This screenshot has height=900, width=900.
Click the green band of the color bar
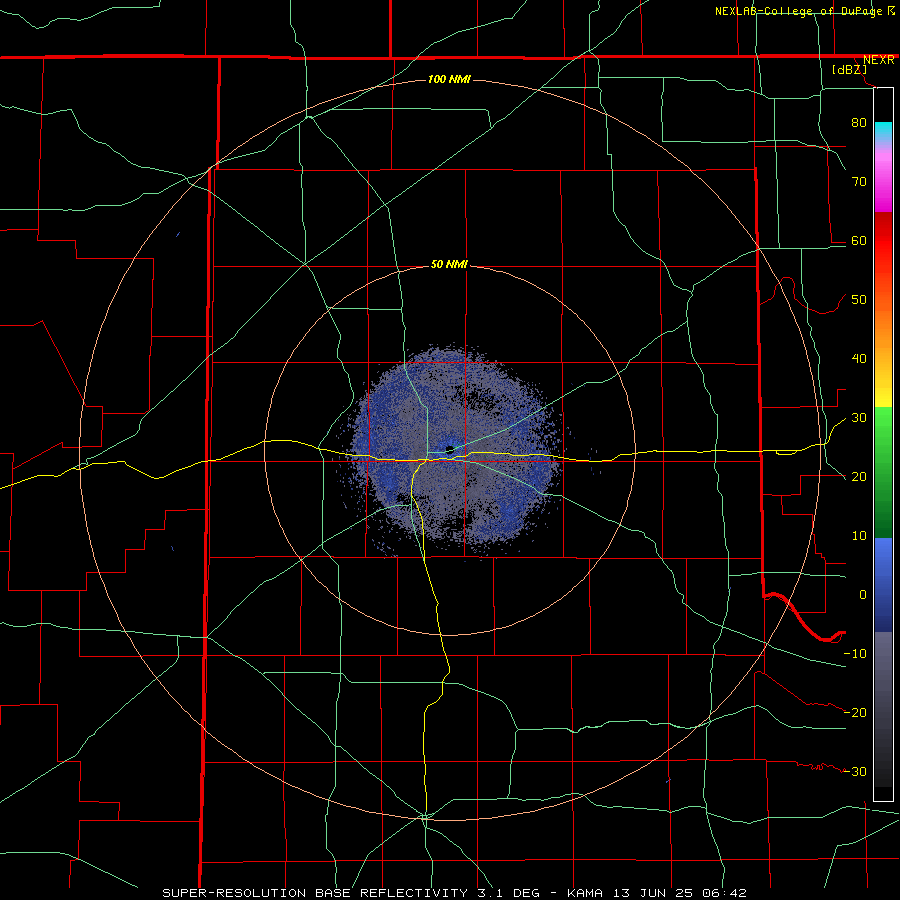[883, 472]
